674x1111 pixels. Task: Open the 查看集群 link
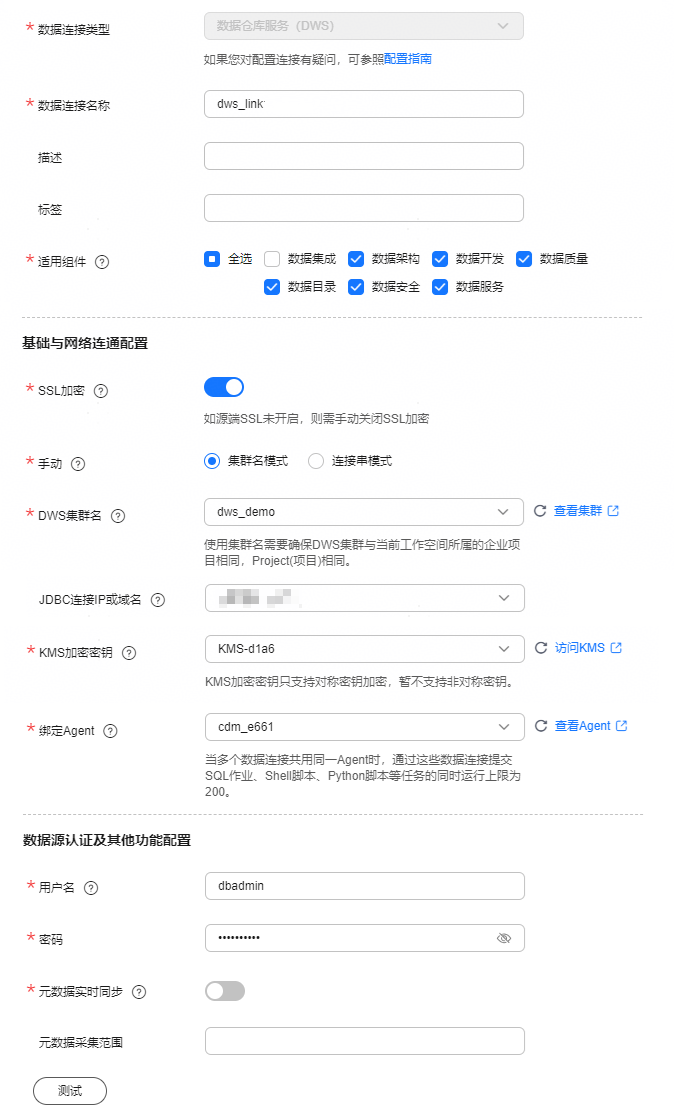pos(578,511)
